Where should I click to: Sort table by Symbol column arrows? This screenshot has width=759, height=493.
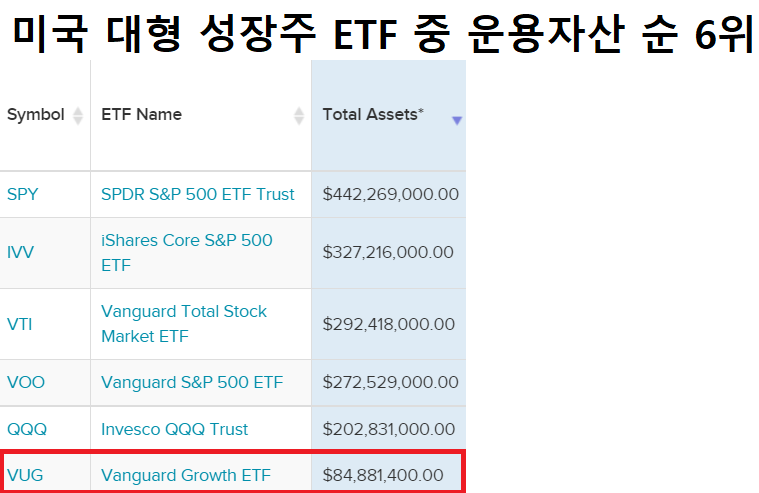[x=77, y=116]
